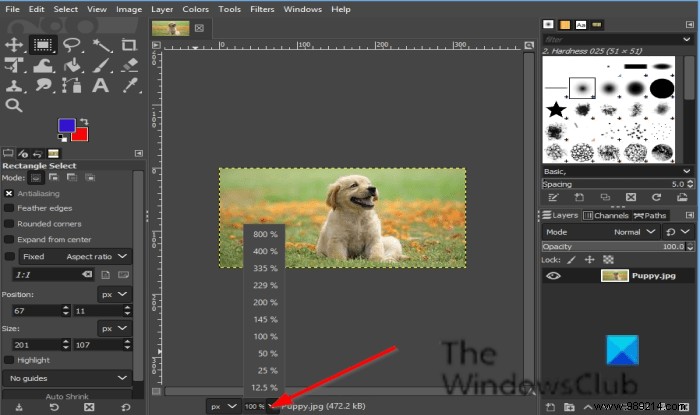This screenshot has height=415, width=700.
Task: Toggle the Antialiasing checkbox
Action: (9, 193)
